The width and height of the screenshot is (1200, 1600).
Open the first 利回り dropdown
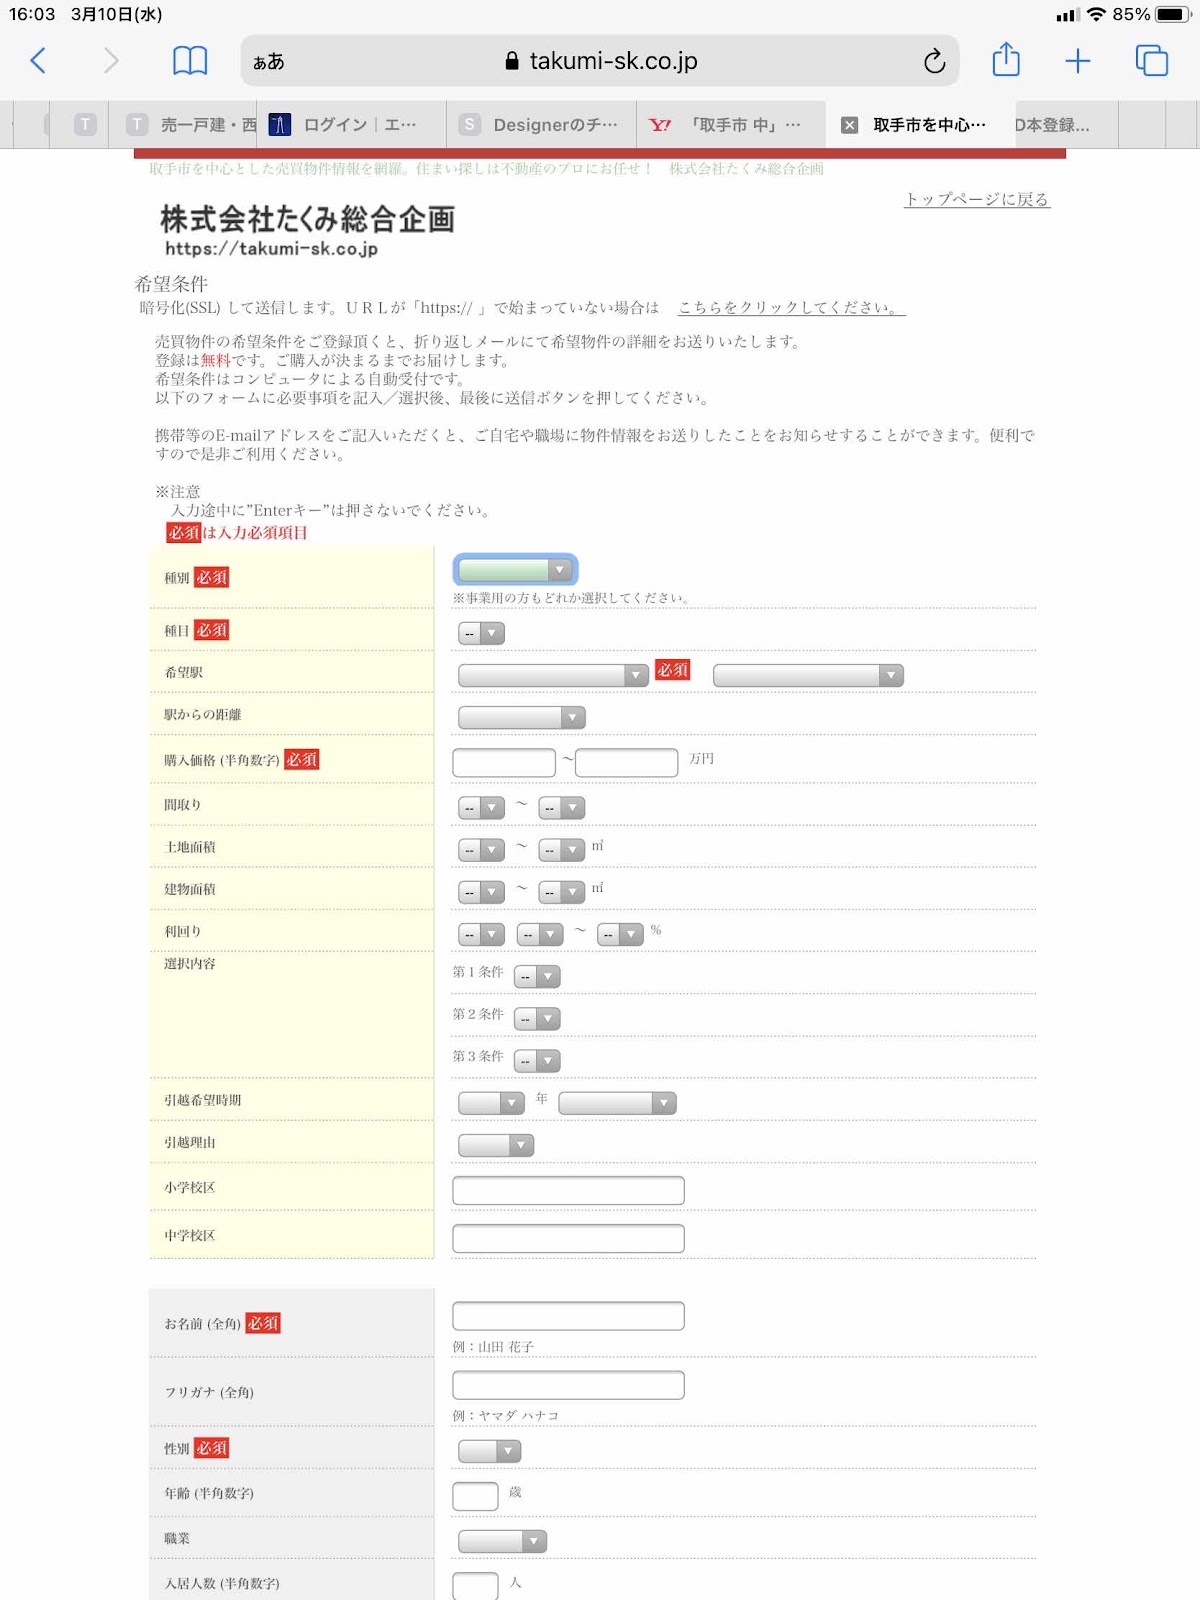(481, 934)
